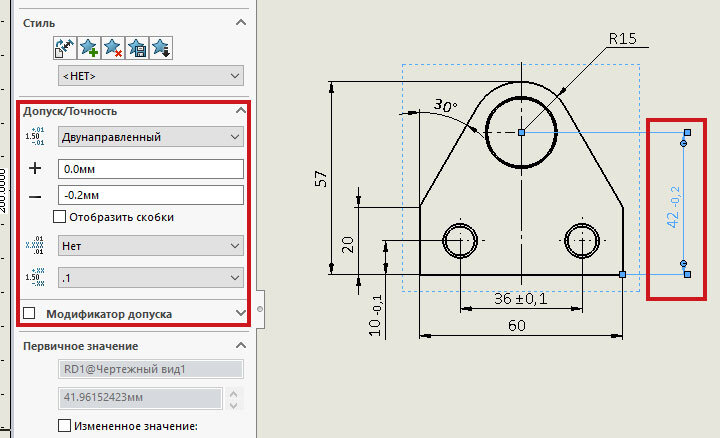Viewport: 720px width, 438px height.
Task: Decrease primary value with down stepper arrow
Action: point(233,404)
